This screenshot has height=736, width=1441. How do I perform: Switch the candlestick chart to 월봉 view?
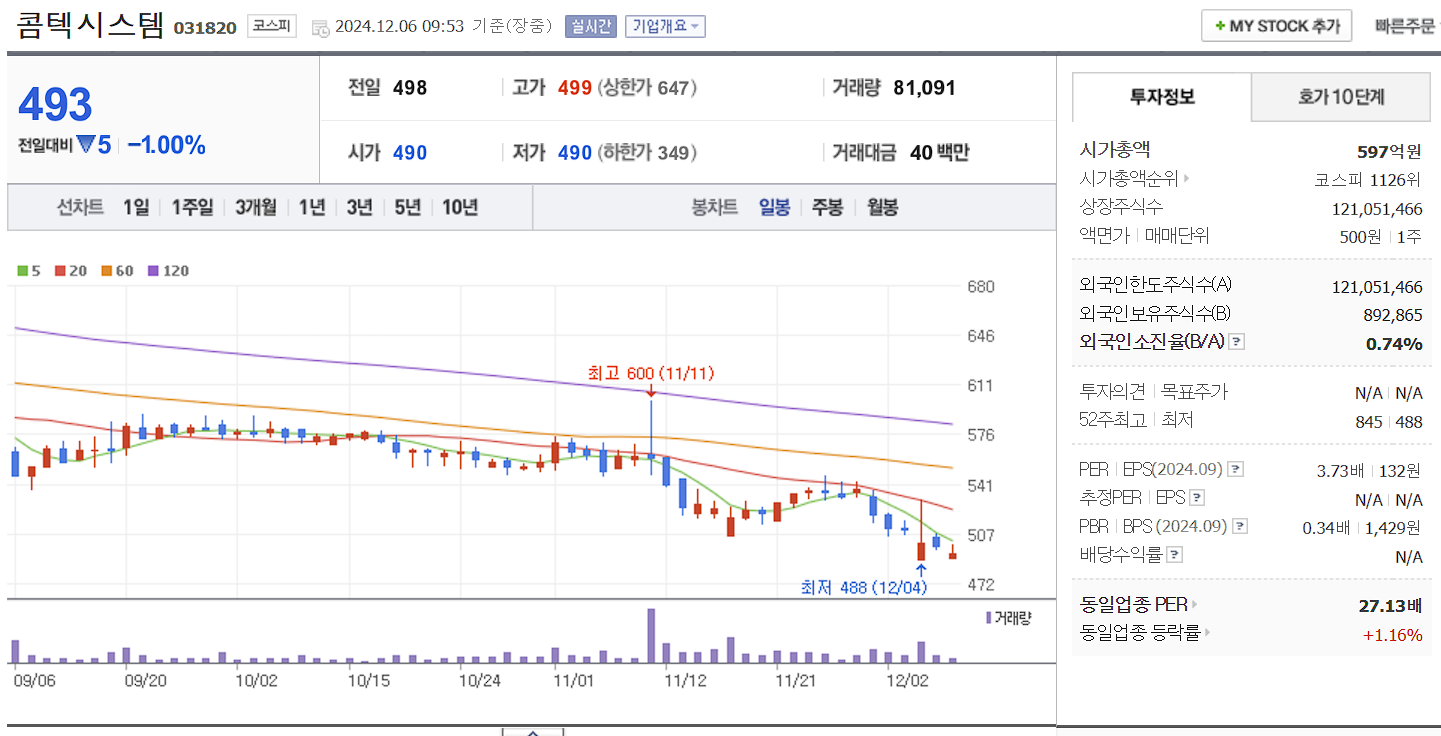[882, 206]
